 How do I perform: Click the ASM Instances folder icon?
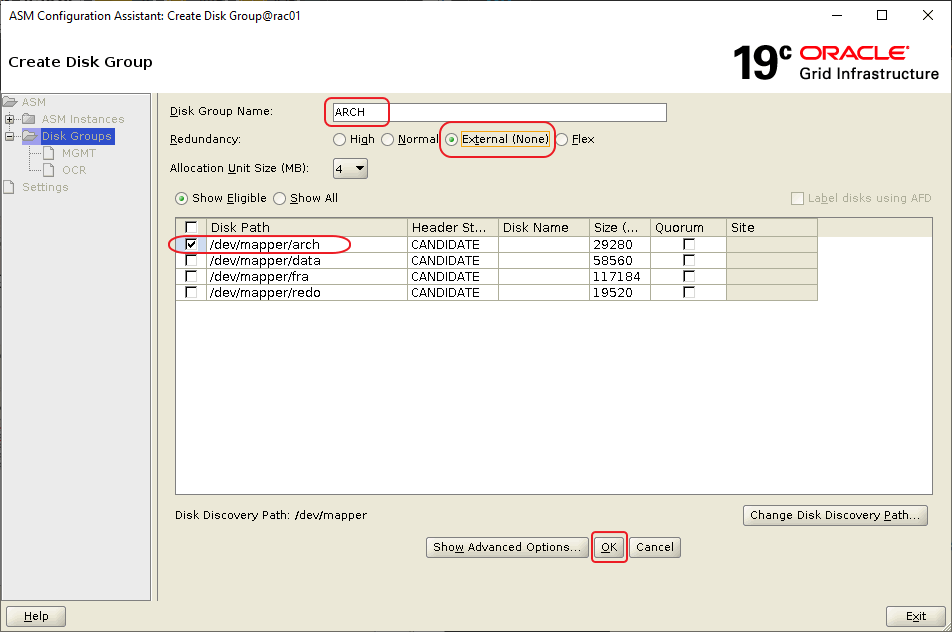pyautogui.click(x=30, y=119)
